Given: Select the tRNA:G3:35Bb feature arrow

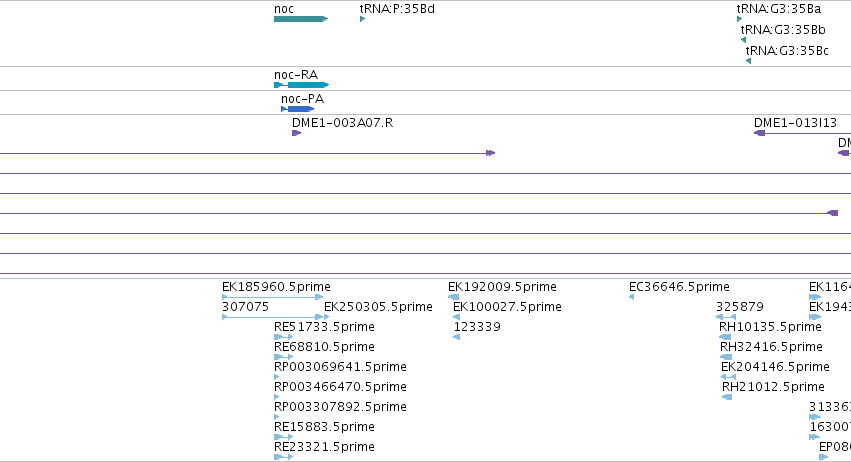Looking at the screenshot, I should coord(744,40).
